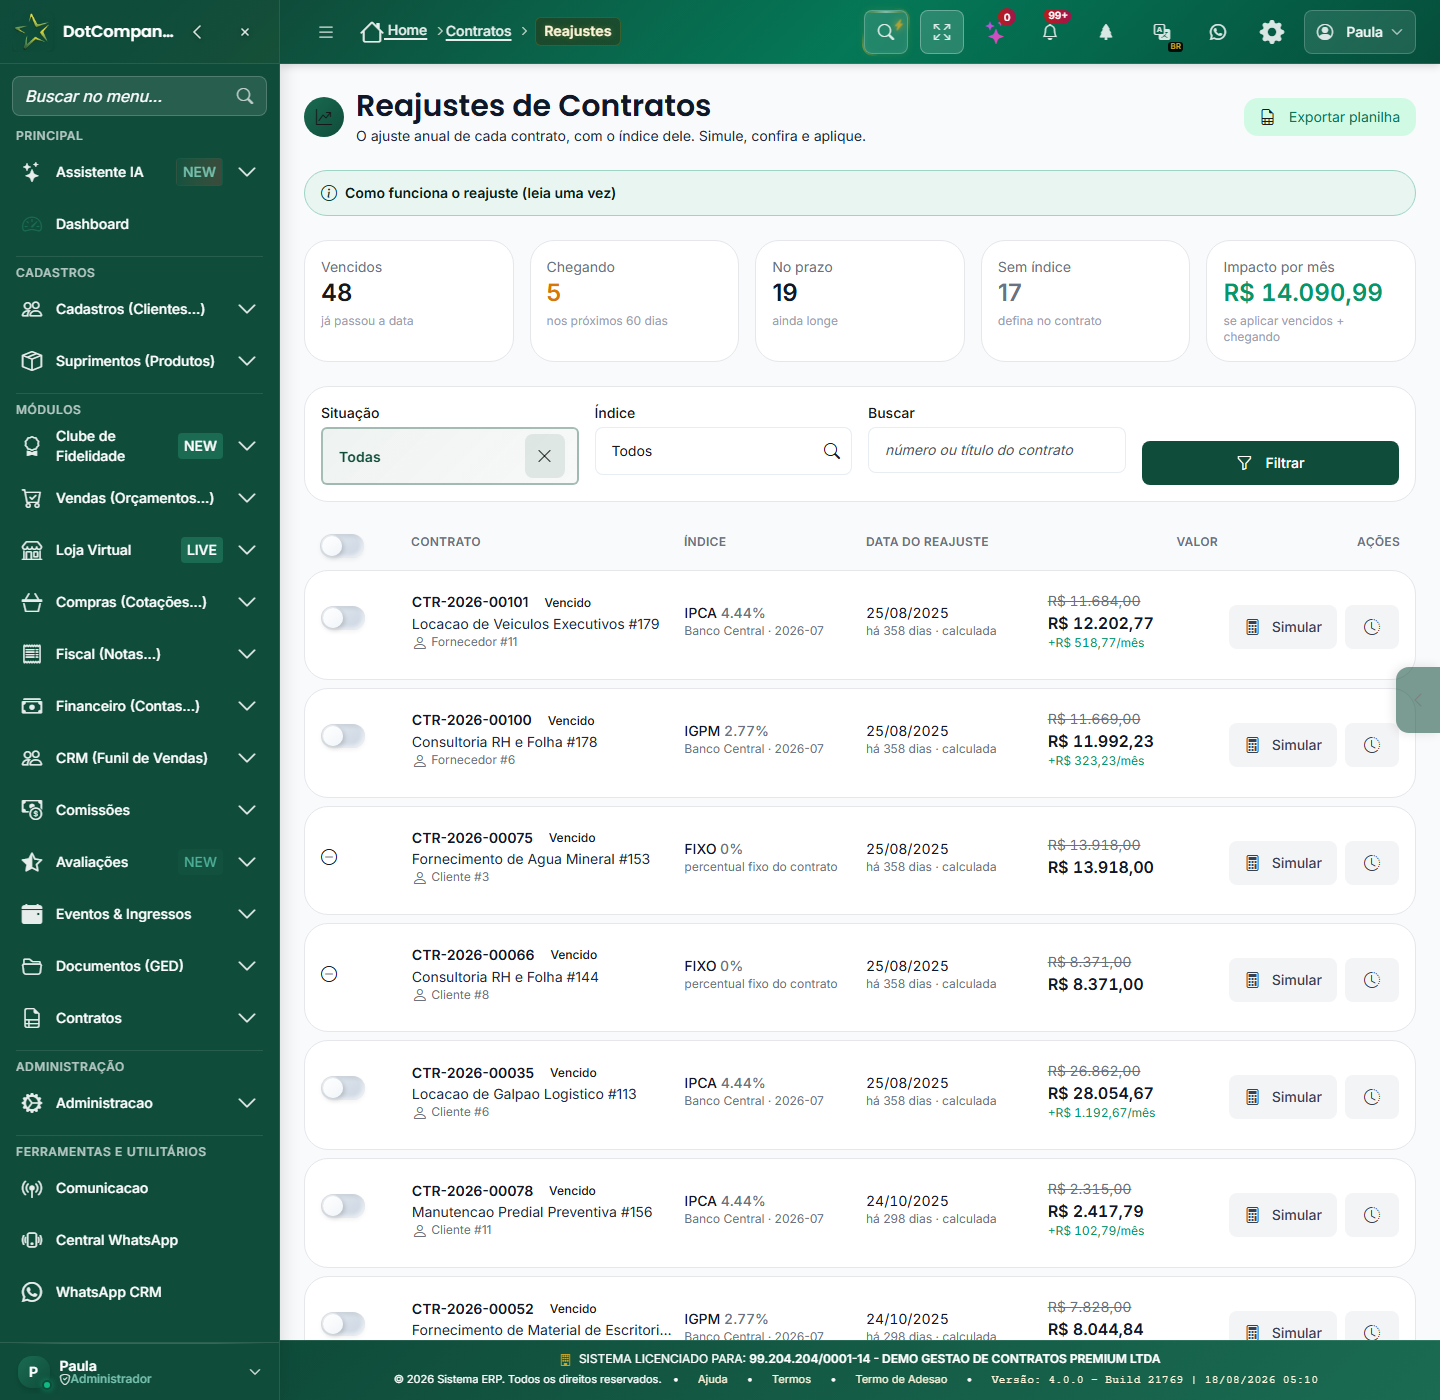
Task: Select the Chegando summary card
Action: (634, 301)
